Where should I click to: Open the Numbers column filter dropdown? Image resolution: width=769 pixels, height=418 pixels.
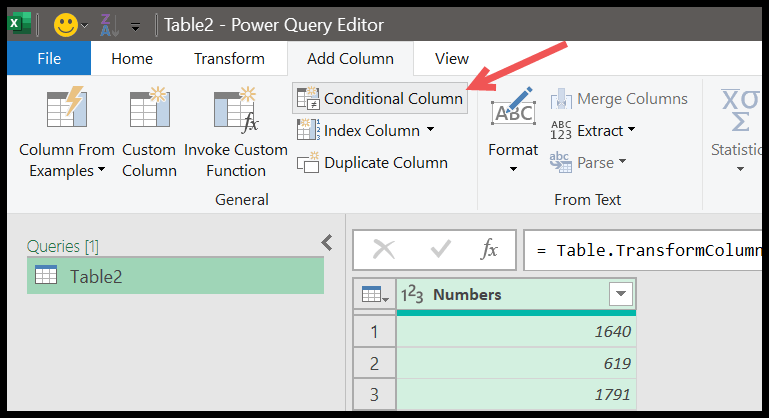[x=621, y=294]
